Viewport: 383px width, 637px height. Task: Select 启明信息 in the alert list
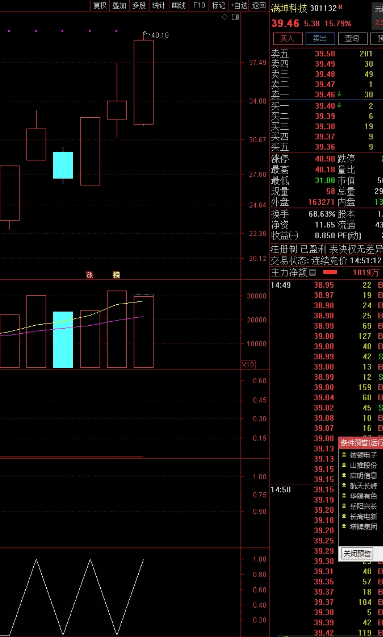pyautogui.click(x=363, y=475)
